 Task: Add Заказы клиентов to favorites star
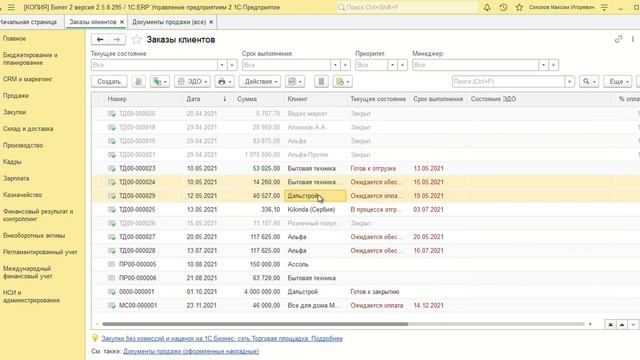(137, 40)
